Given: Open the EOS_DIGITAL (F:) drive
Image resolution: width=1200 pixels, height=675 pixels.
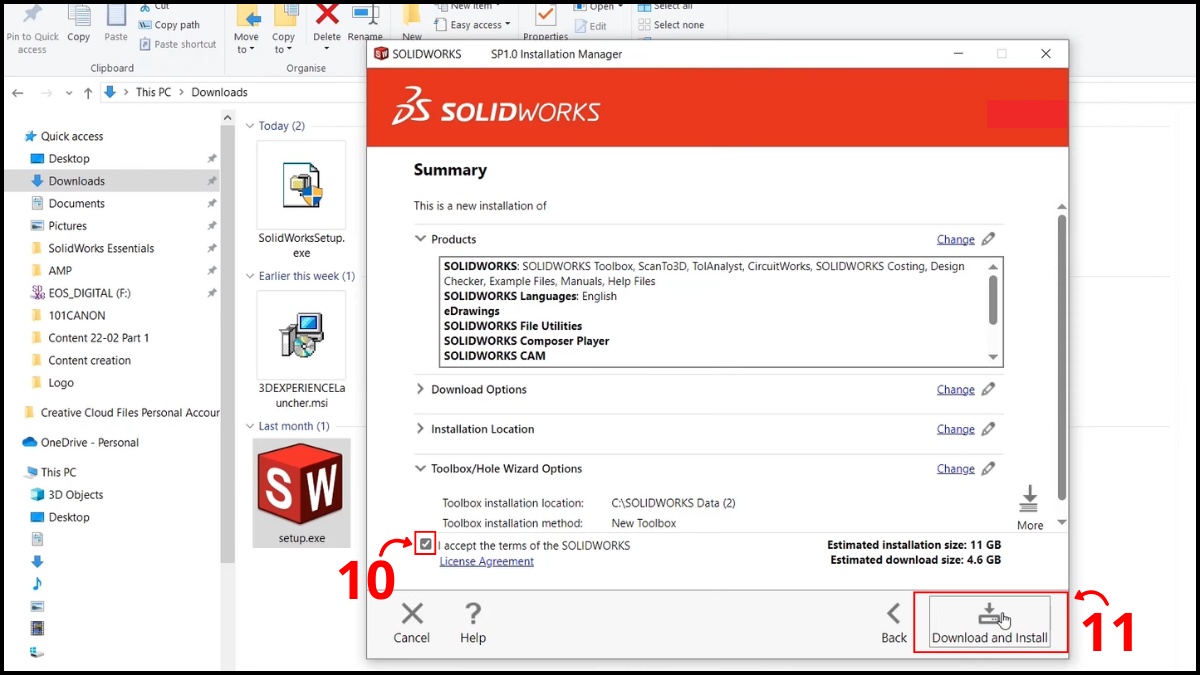Looking at the screenshot, I should (89, 293).
